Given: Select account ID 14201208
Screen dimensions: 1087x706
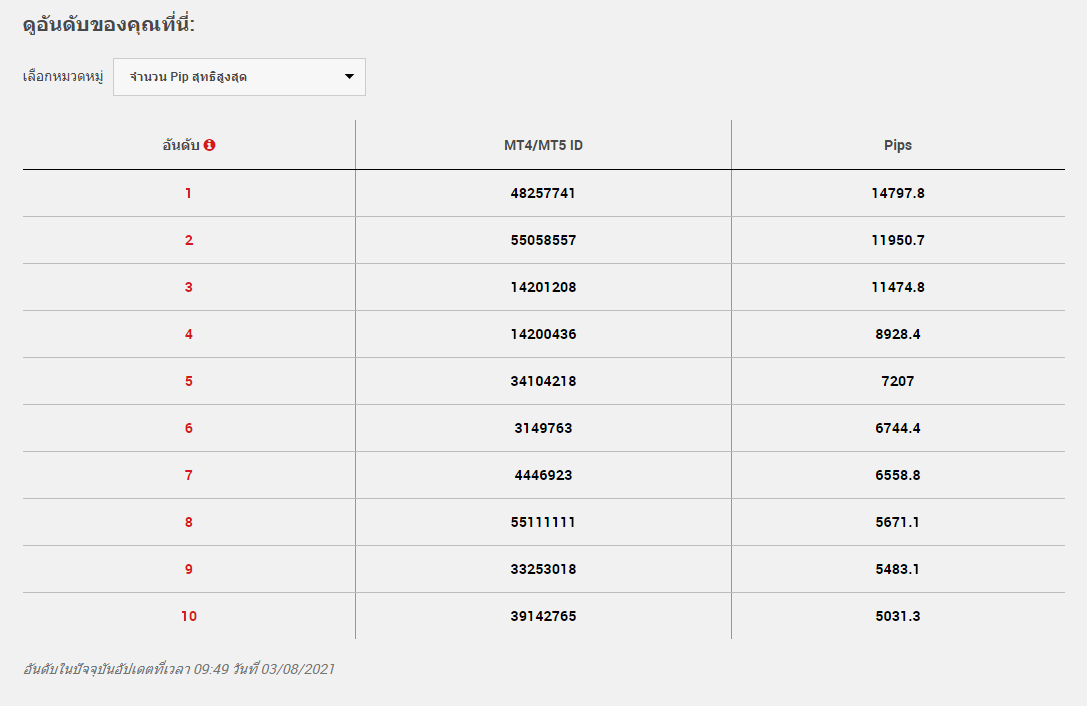Looking at the screenshot, I should (544, 287).
